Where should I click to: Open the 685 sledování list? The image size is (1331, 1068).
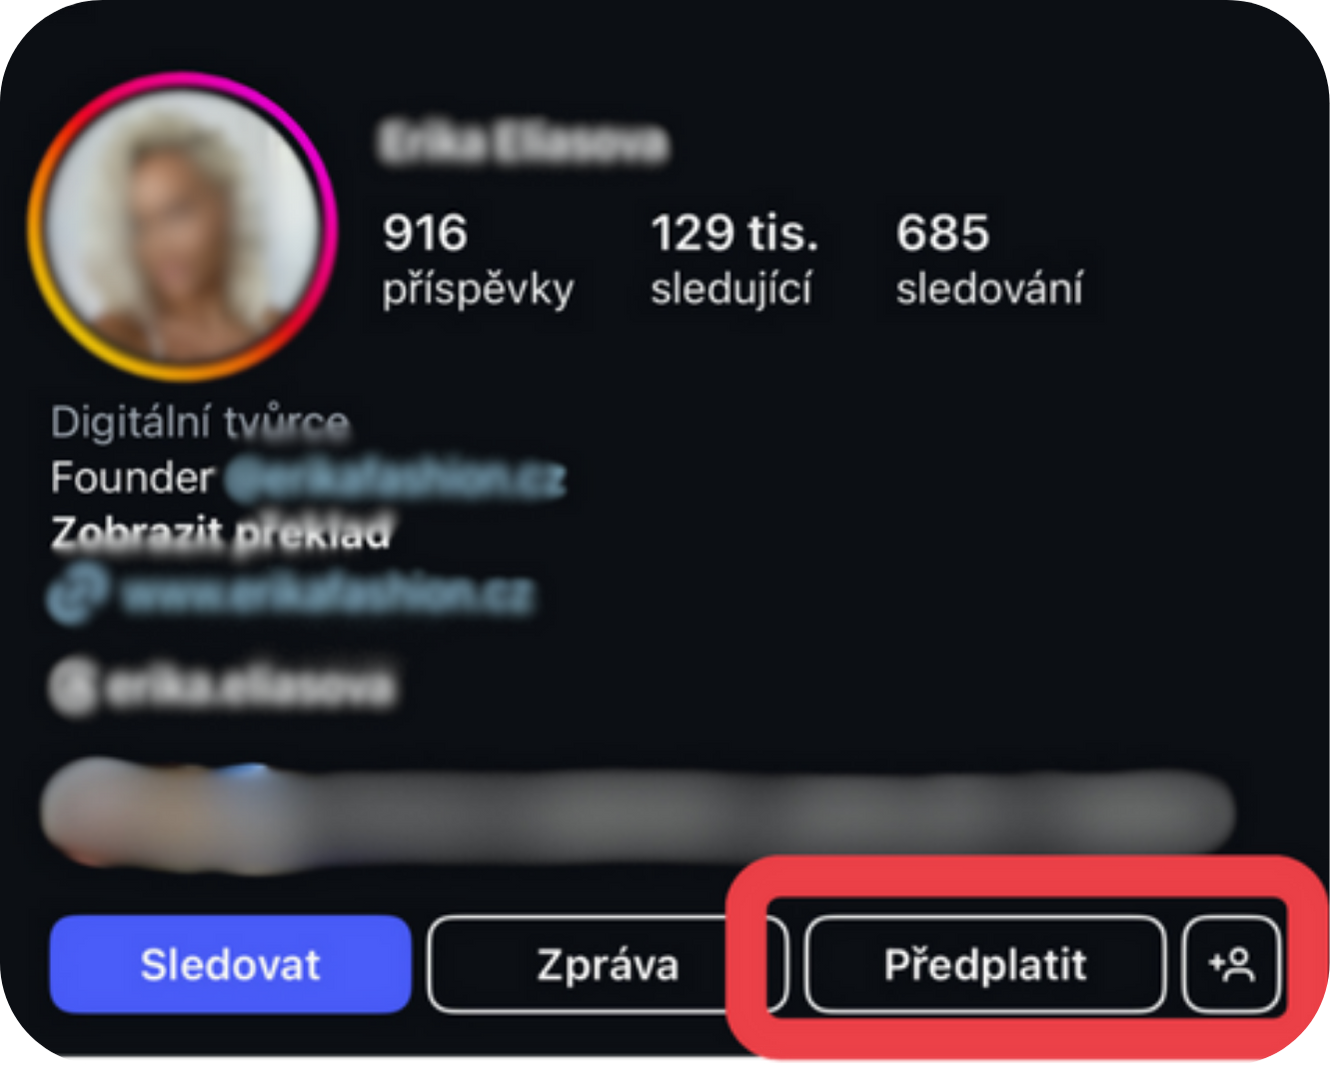(x=989, y=259)
